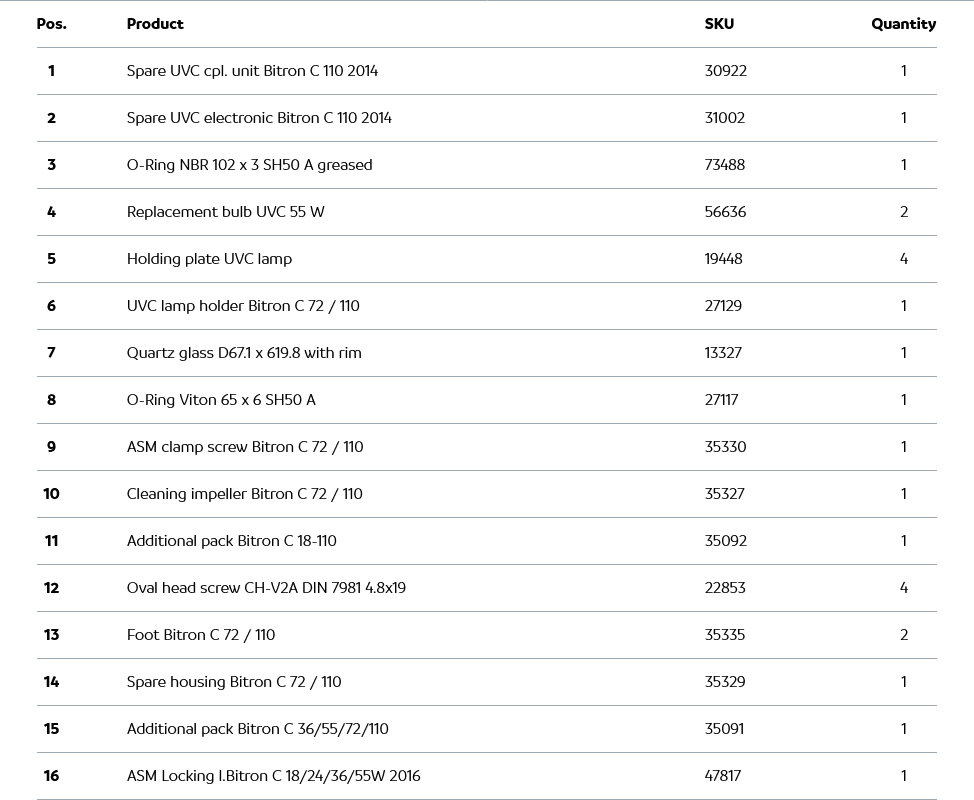Image resolution: width=974 pixels, height=800 pixels.
Task: Select Spare UVC electronic Bitron C 110
Action: (259, 118)
